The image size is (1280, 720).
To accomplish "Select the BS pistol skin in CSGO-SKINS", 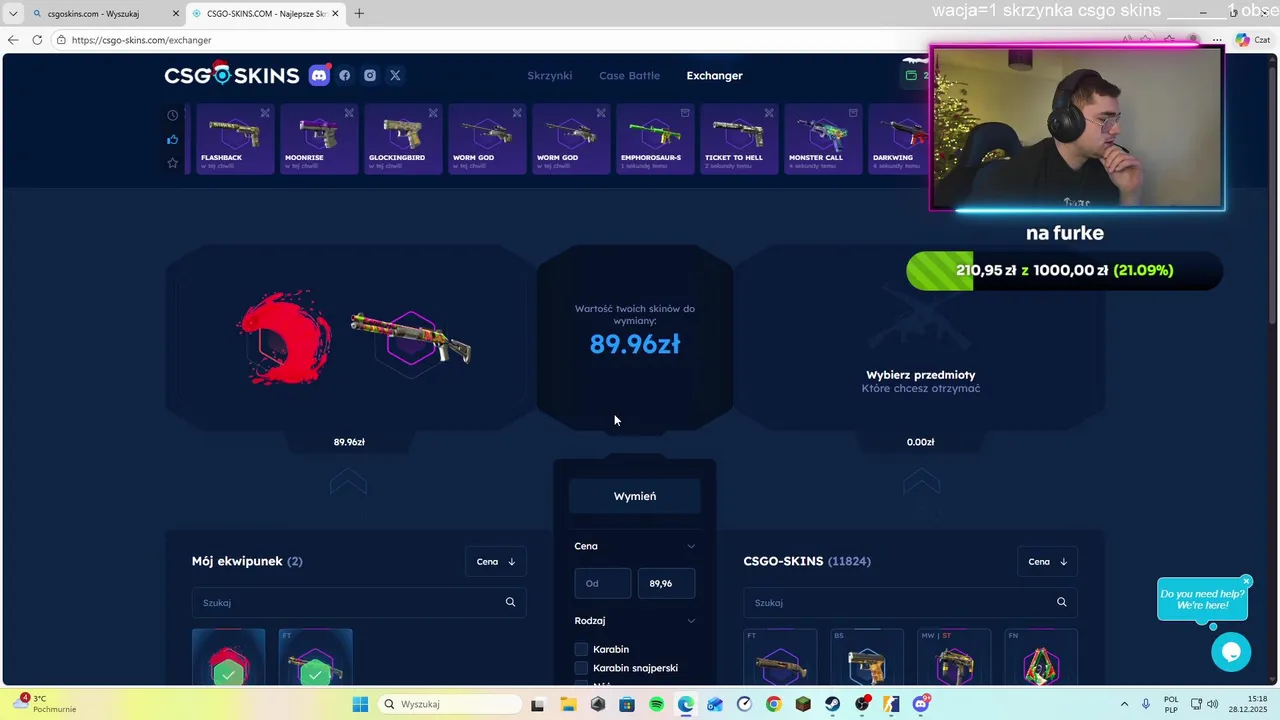I will pos(867,657).
